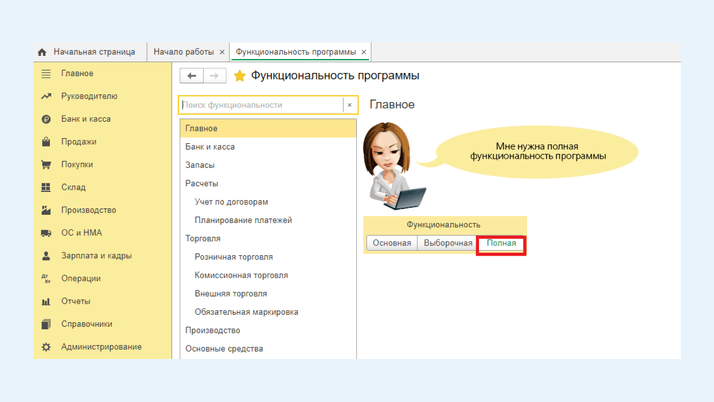Open the Банк и касса sidebar section
Screen dimensions: 714x402
[x=86, y=119]
